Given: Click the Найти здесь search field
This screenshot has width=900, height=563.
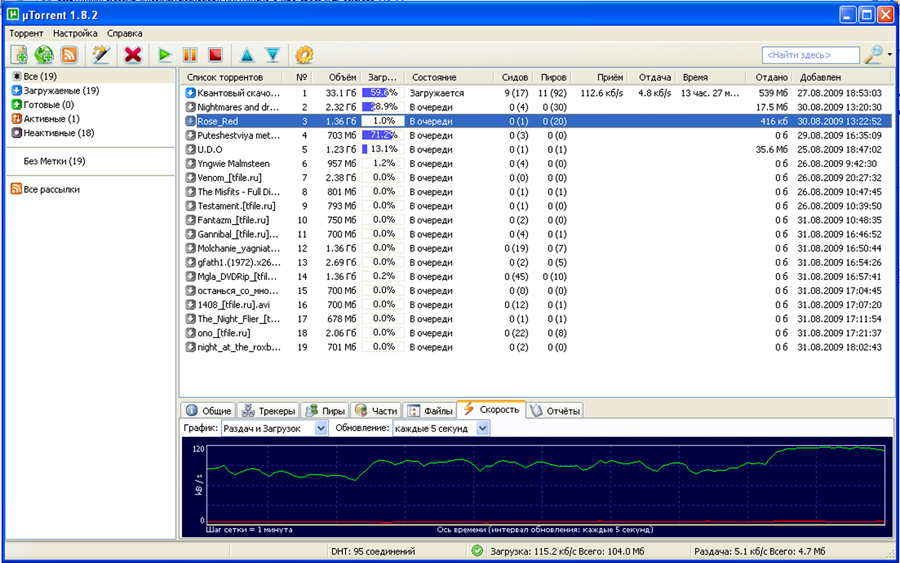Looking at the screenshot, I should pyautogui.click(x=810, y=56).
